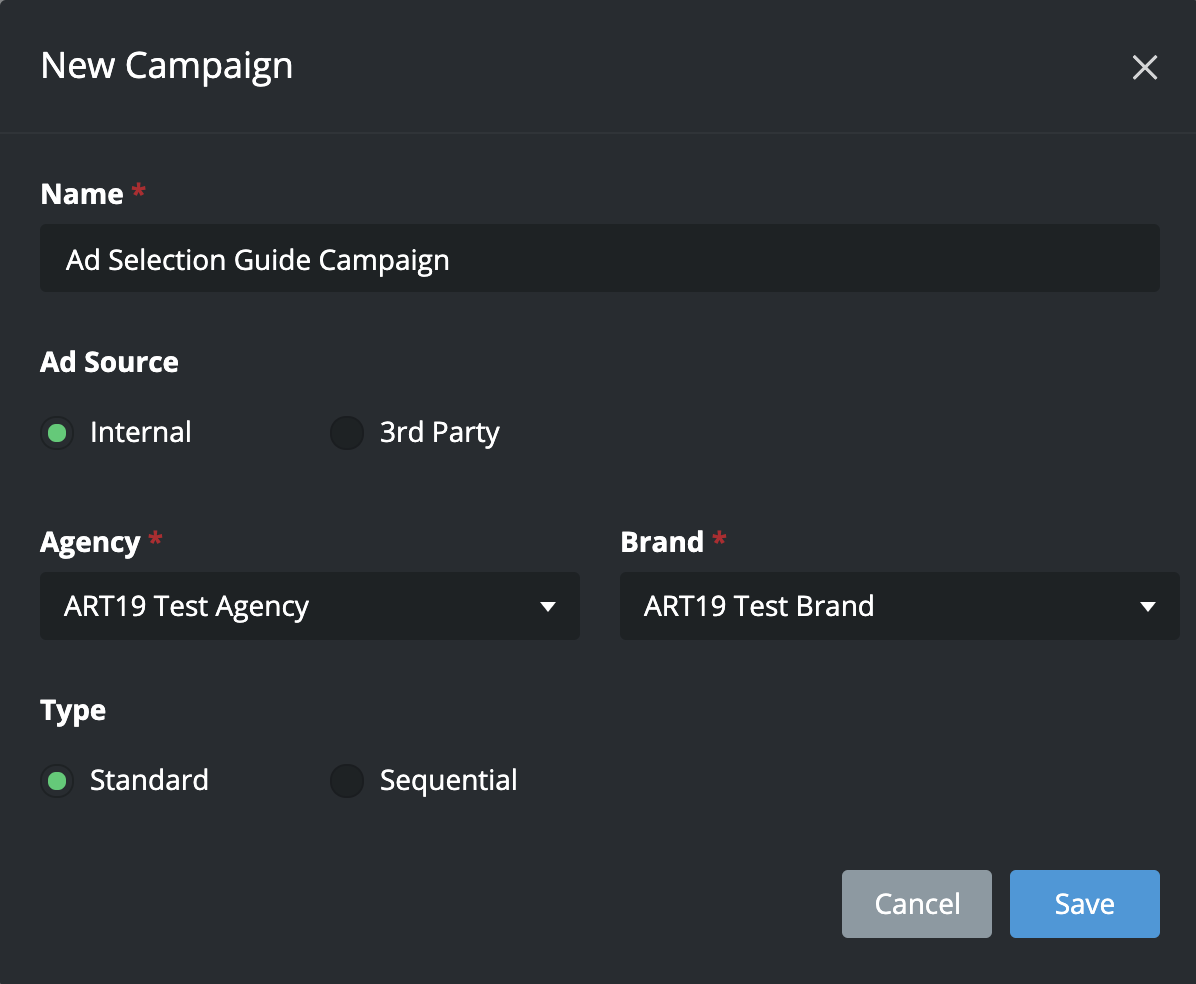Choose the Standard type radio circle

(x=57, y=781)
